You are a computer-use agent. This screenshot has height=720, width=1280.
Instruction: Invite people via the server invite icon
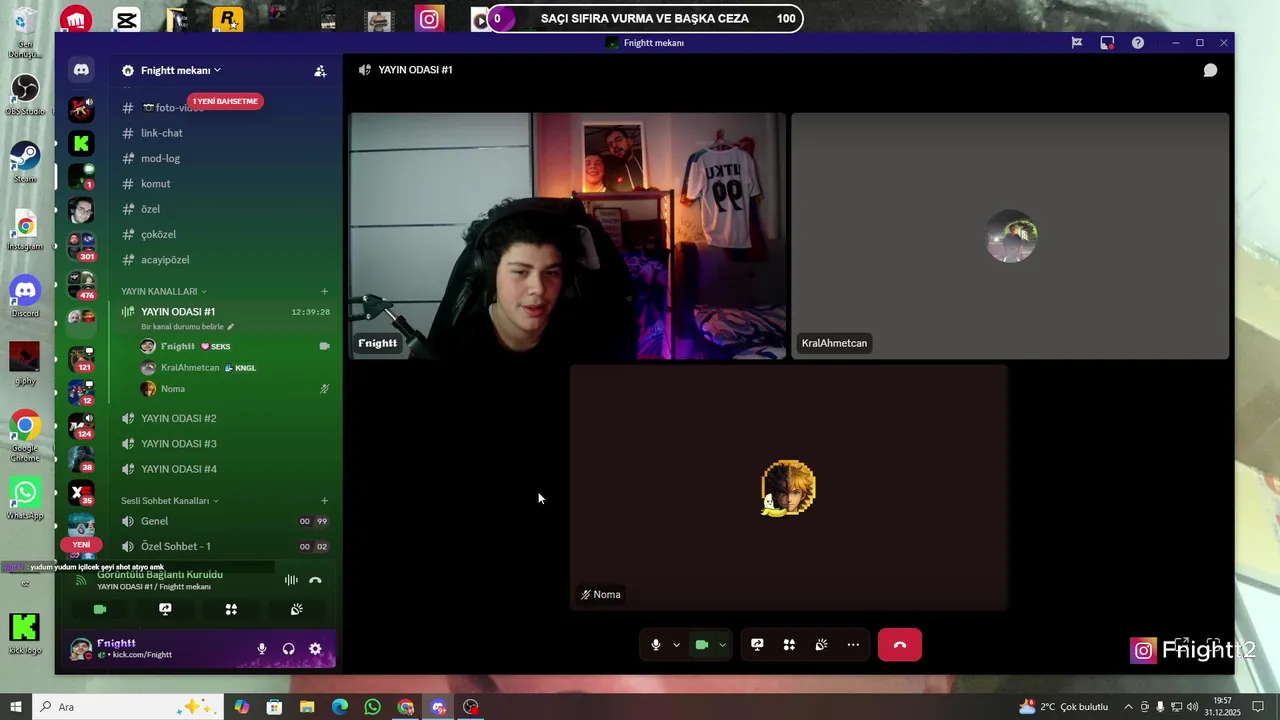(320, 71)
